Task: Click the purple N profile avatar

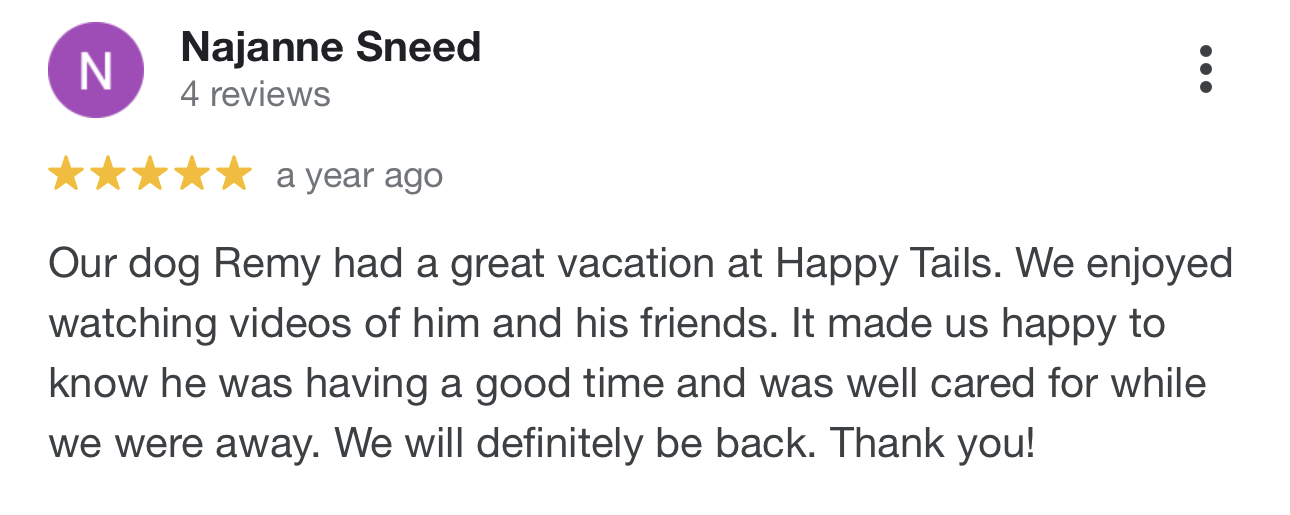Action: point(96,70)
